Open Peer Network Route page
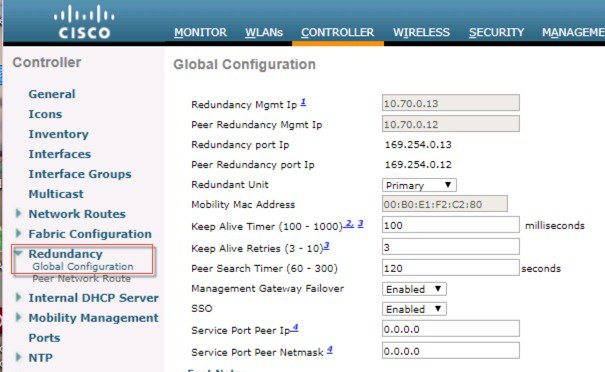This screenshot has height=372, width=605. click(x=81, y=279)
